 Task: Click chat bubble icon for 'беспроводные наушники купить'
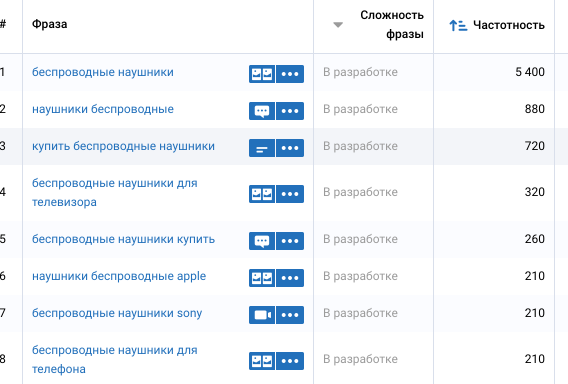262,241
